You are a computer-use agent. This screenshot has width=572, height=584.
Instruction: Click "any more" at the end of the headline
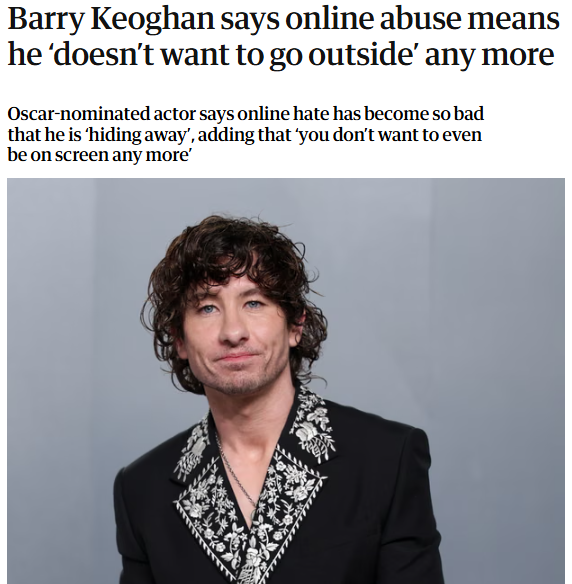coord(489,56)
